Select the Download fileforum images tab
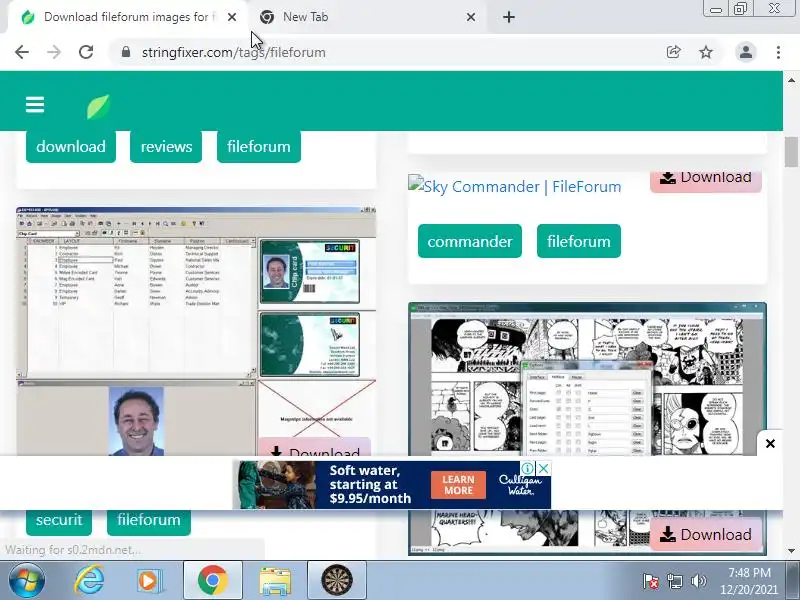 [x=128, y=17]
